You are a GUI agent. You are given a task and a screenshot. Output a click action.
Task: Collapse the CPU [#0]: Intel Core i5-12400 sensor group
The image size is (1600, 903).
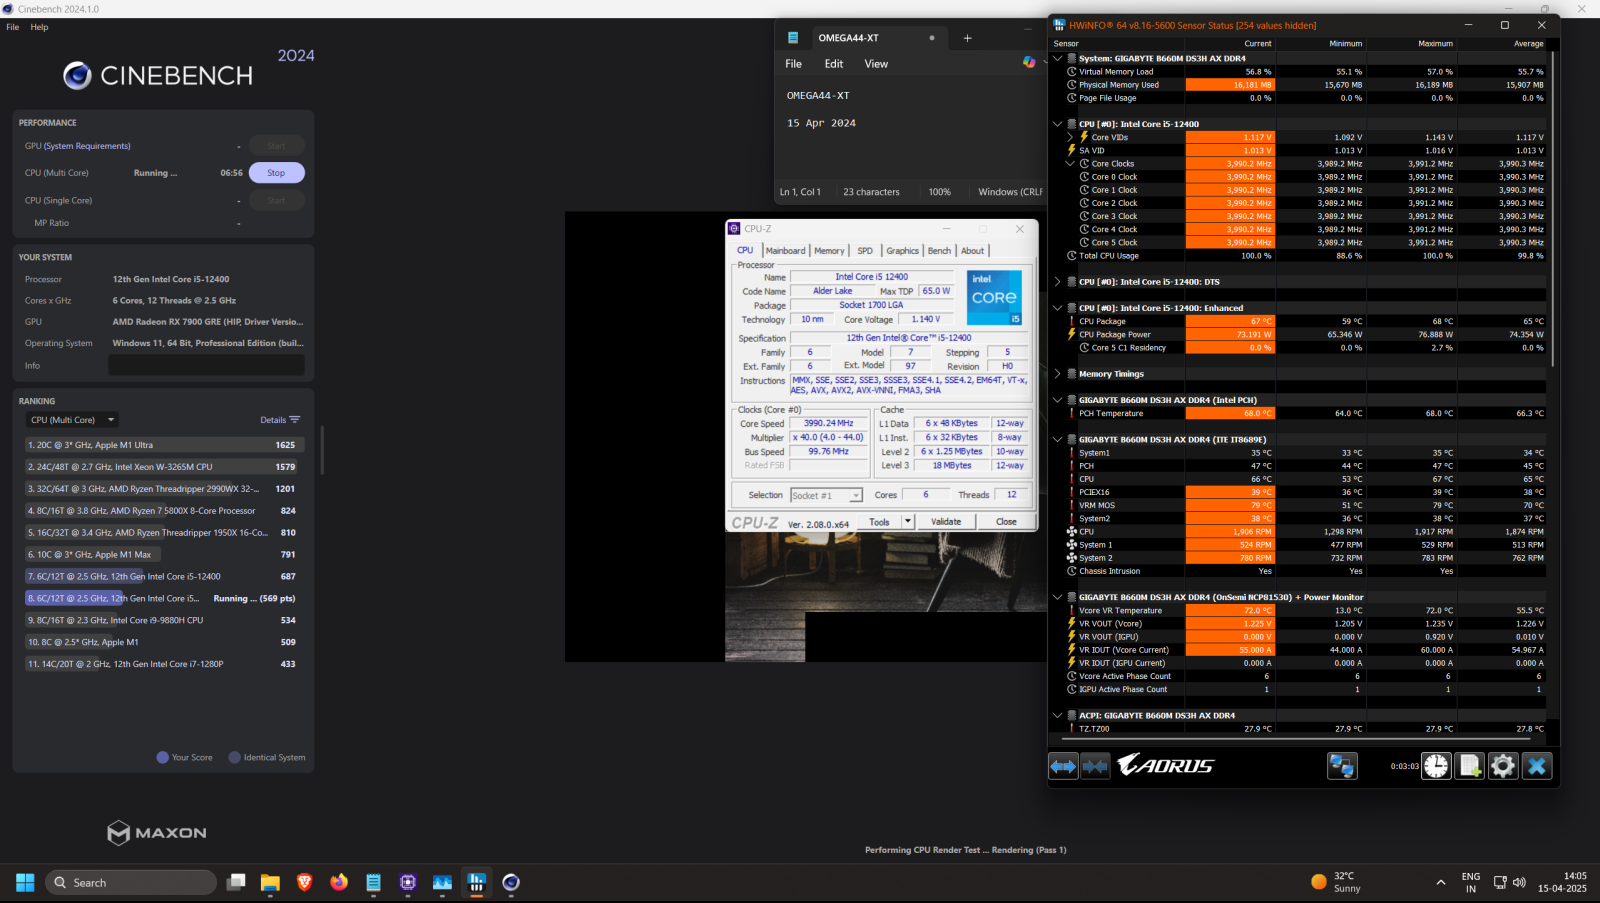click(1058, 124)
